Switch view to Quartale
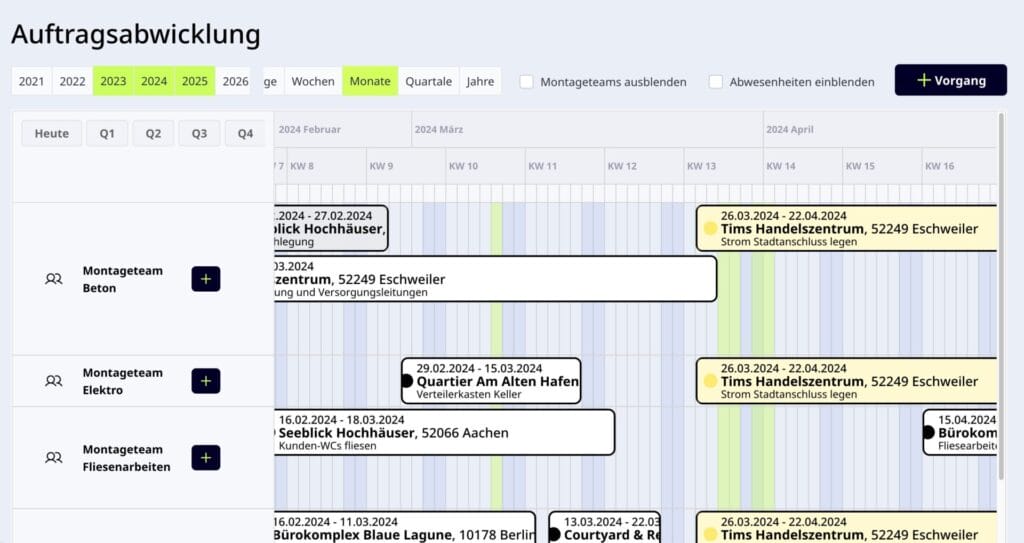This screenshot has height=543, width=1024. click(428, 81)
